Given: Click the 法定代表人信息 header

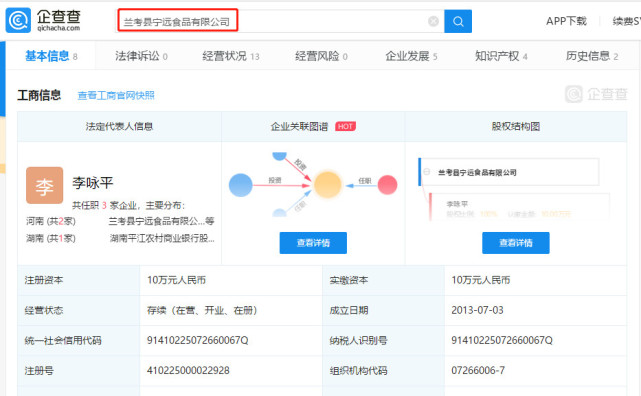Looking at the screenshot, I should (x=119, y=127).
